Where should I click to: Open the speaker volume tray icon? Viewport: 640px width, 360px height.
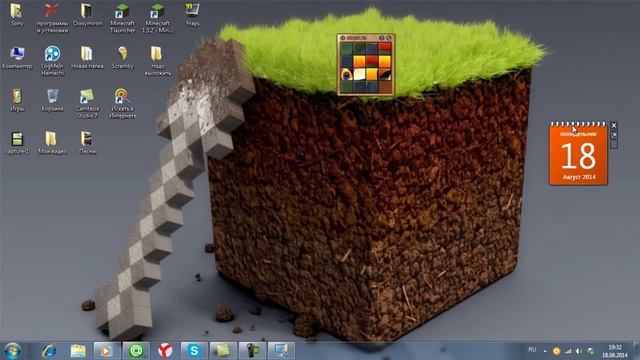pyautogui.click(x=579, y=351)
